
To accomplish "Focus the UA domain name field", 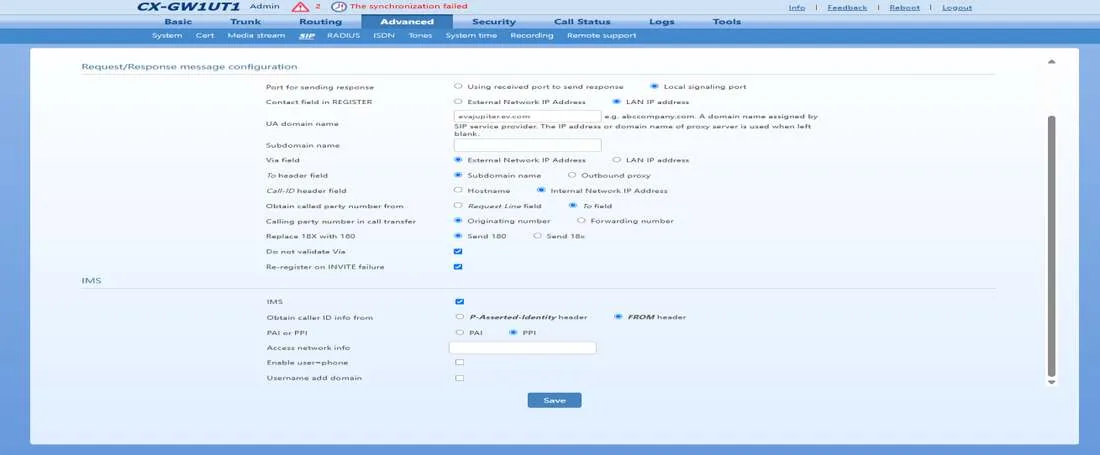I will coord(528,116).
